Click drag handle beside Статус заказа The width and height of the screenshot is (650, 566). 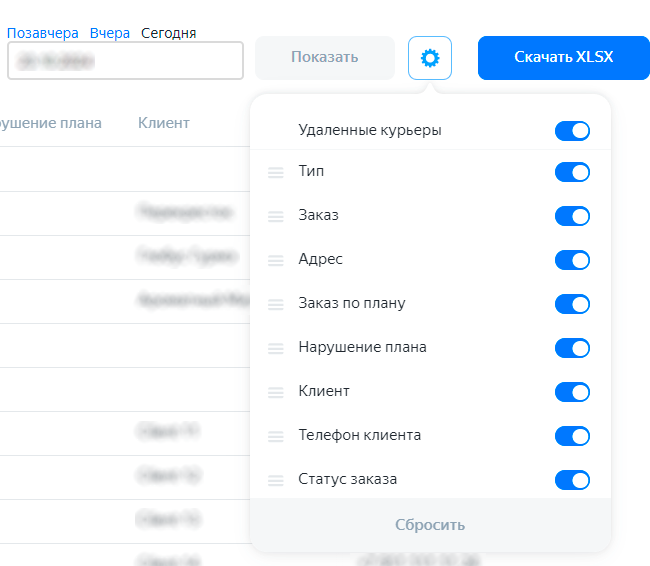tap(276, 480)
